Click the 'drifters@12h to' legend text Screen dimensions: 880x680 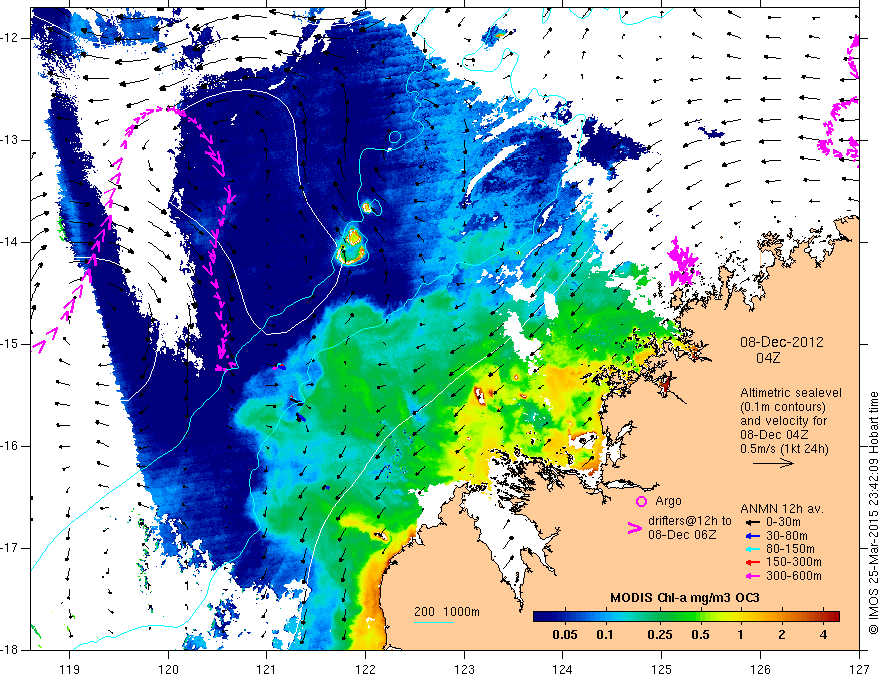[x=690, y=521]
